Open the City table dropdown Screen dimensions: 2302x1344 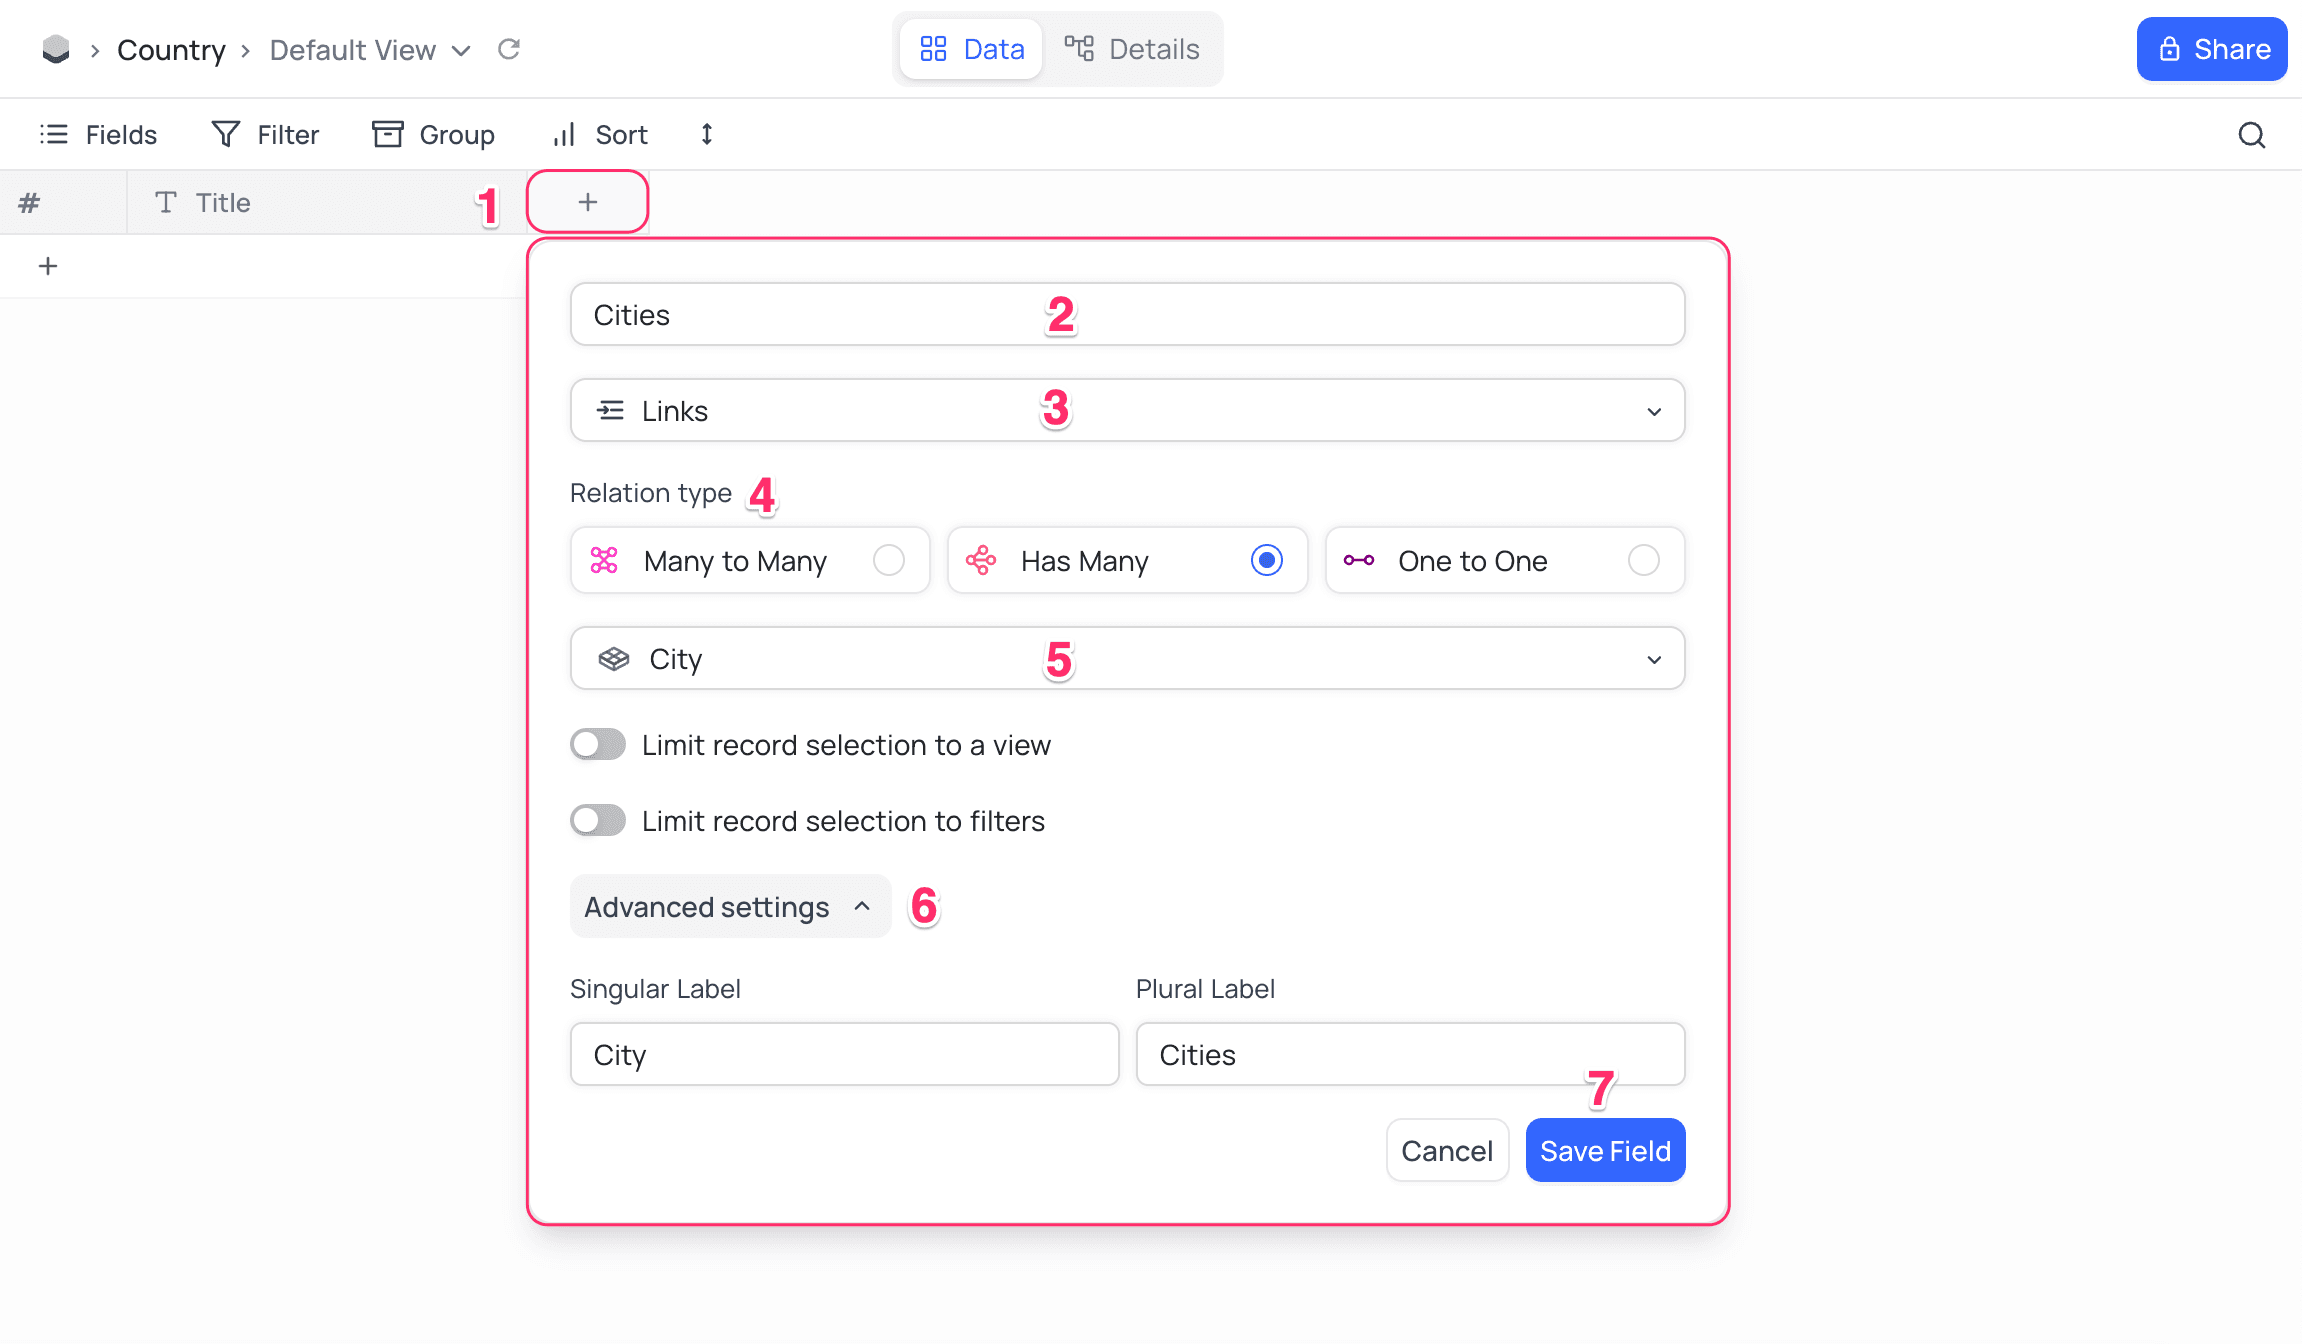(x=1127, y=658)
